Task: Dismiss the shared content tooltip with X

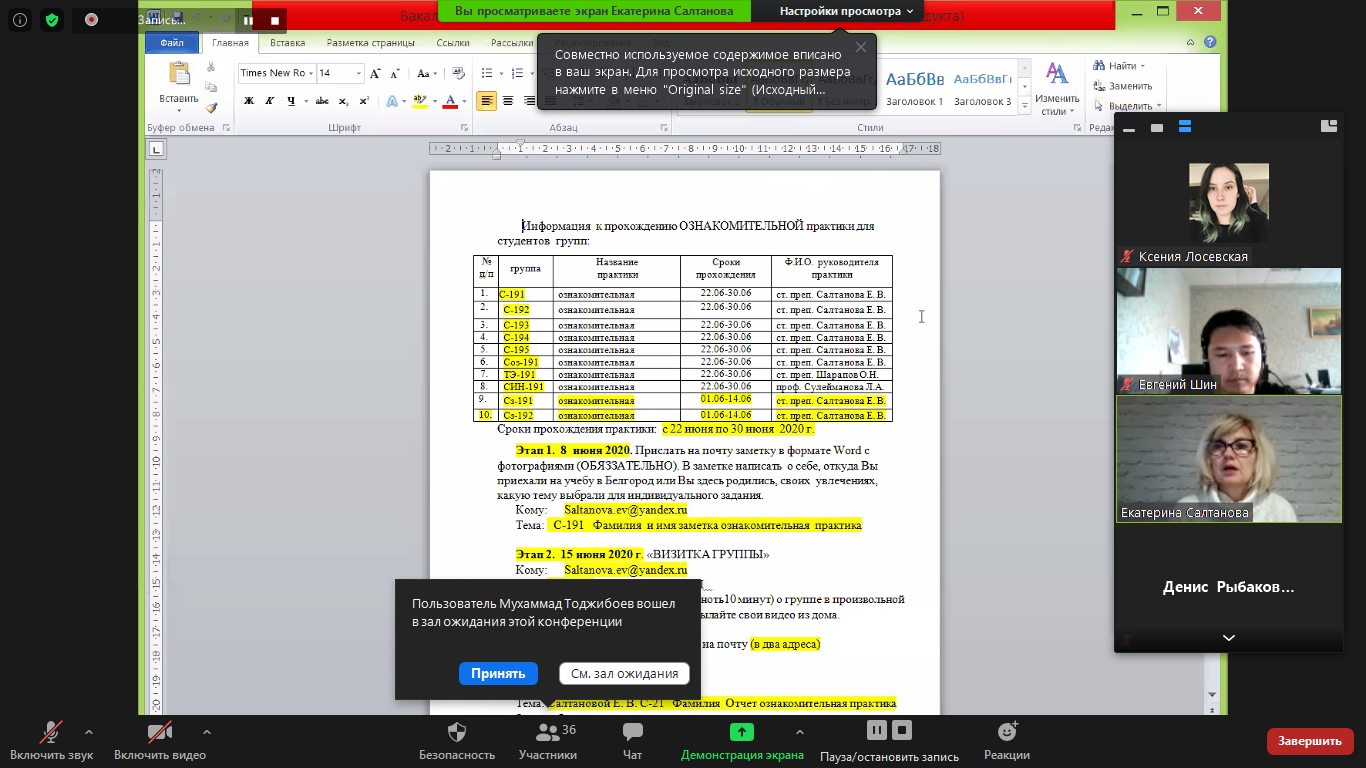Action: coord(861,47)
